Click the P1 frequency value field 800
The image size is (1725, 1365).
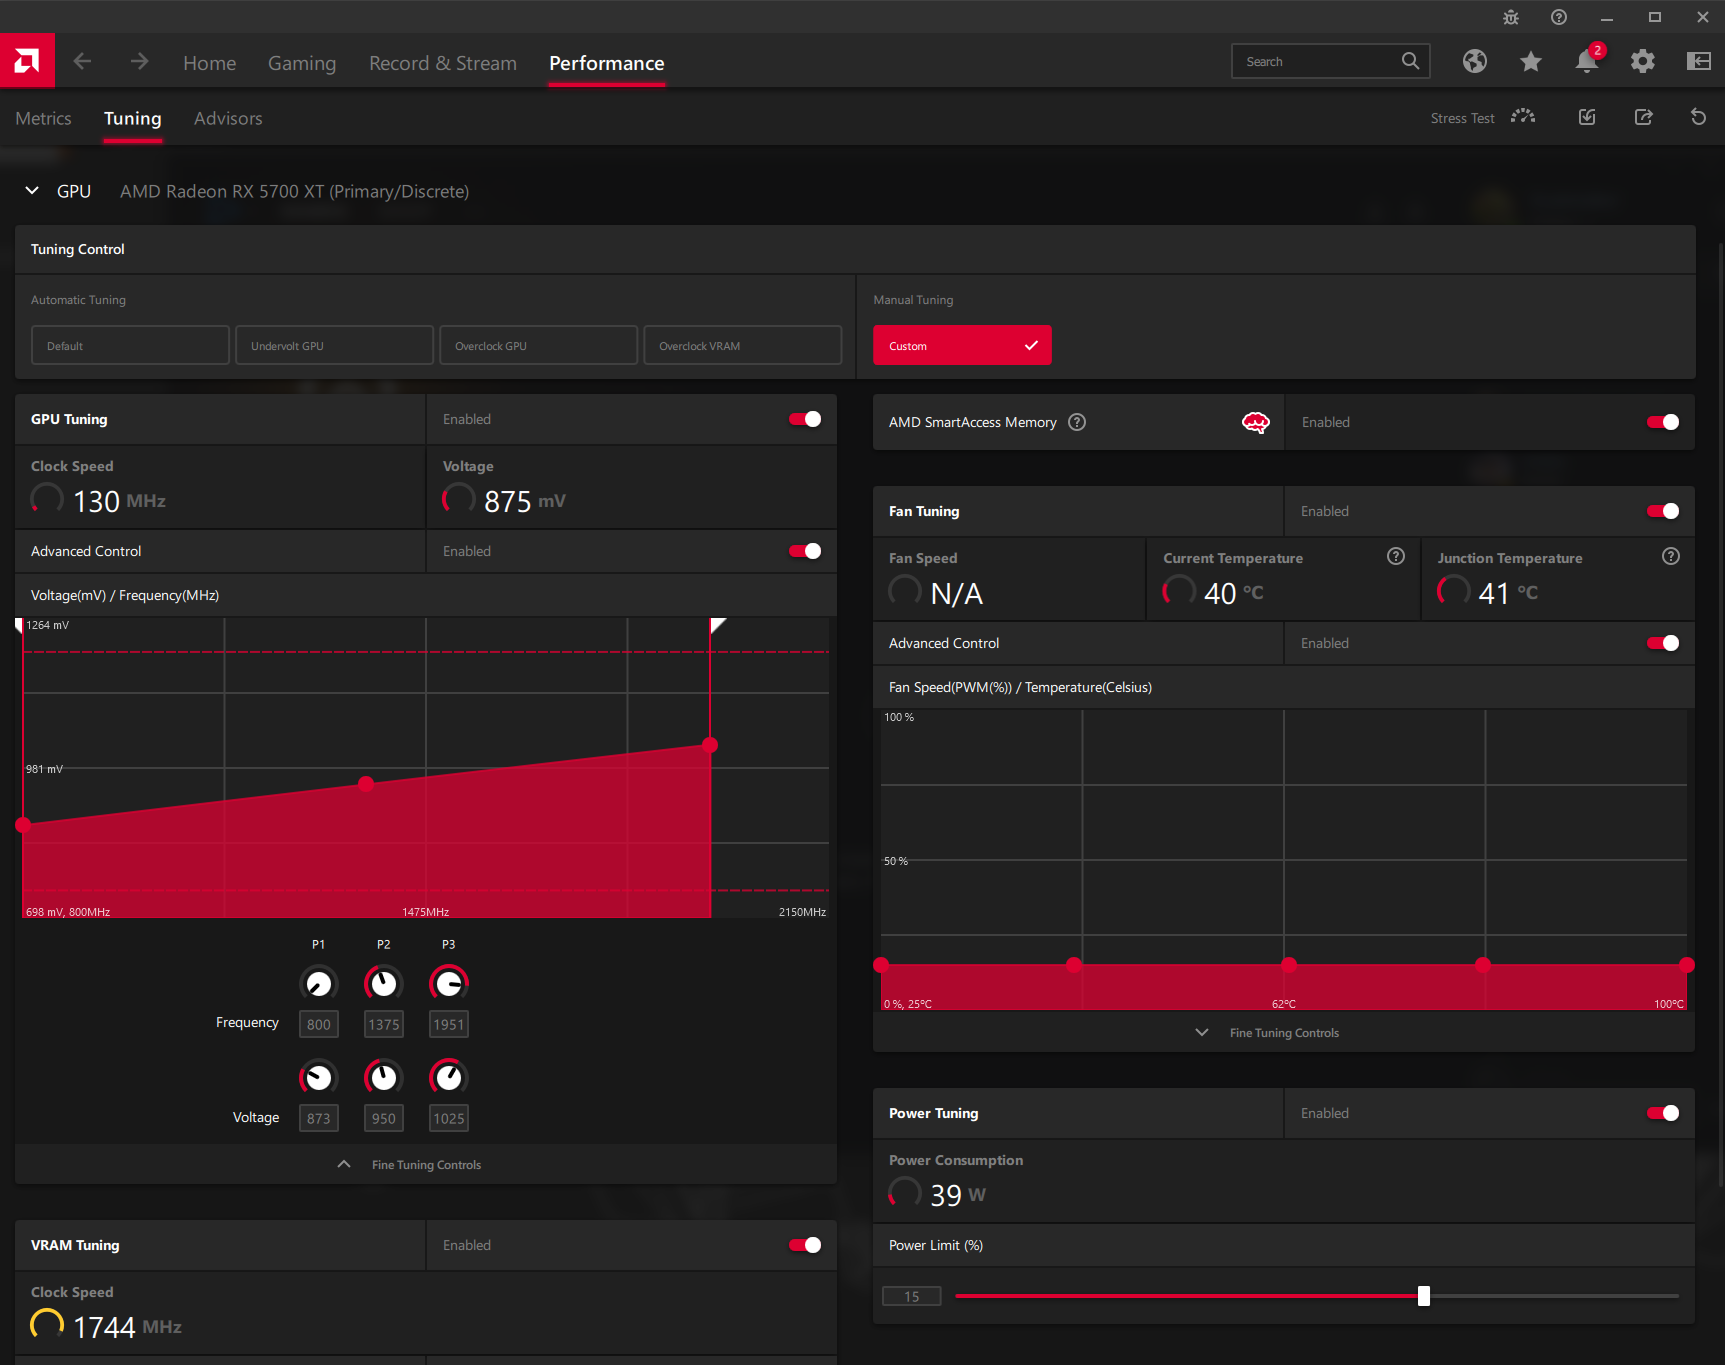click(x=319, y=1024)
